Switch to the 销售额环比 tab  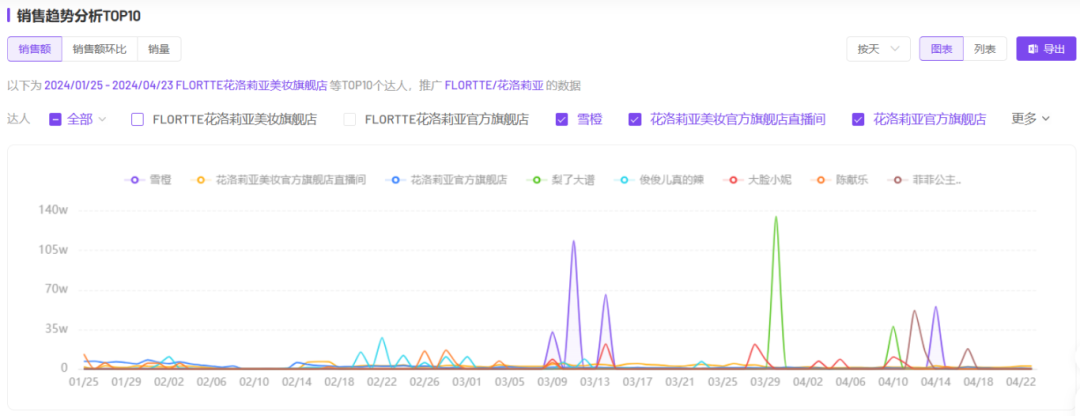(100, 49)
